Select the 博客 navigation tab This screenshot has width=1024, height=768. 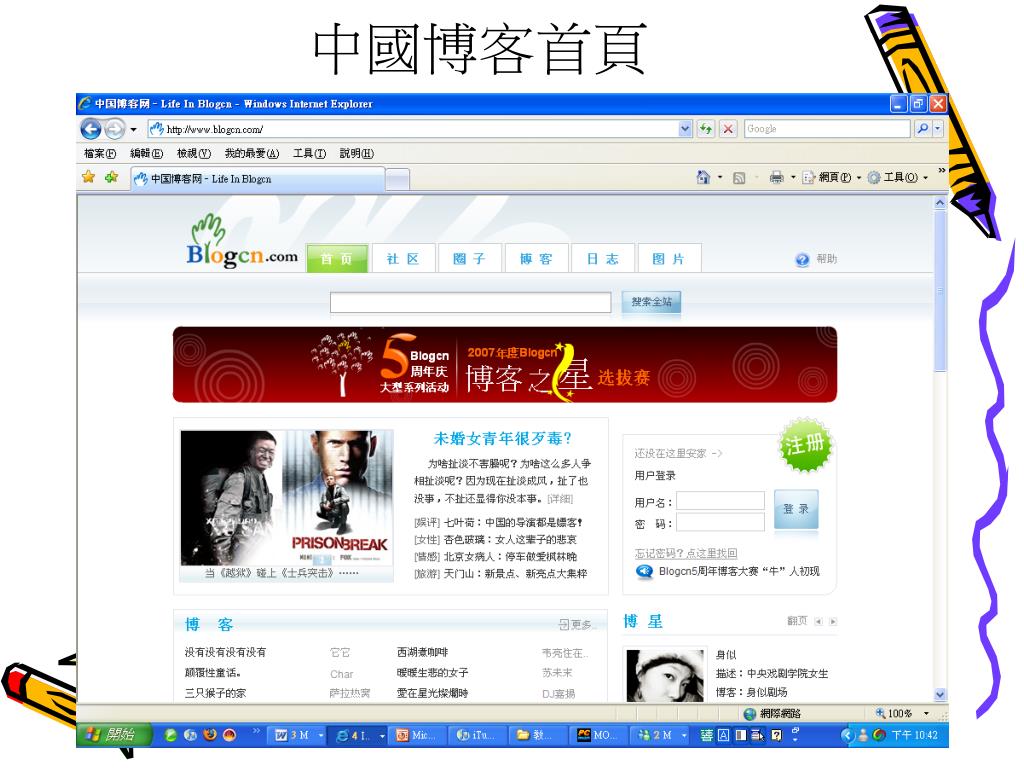tap(536, 259)
